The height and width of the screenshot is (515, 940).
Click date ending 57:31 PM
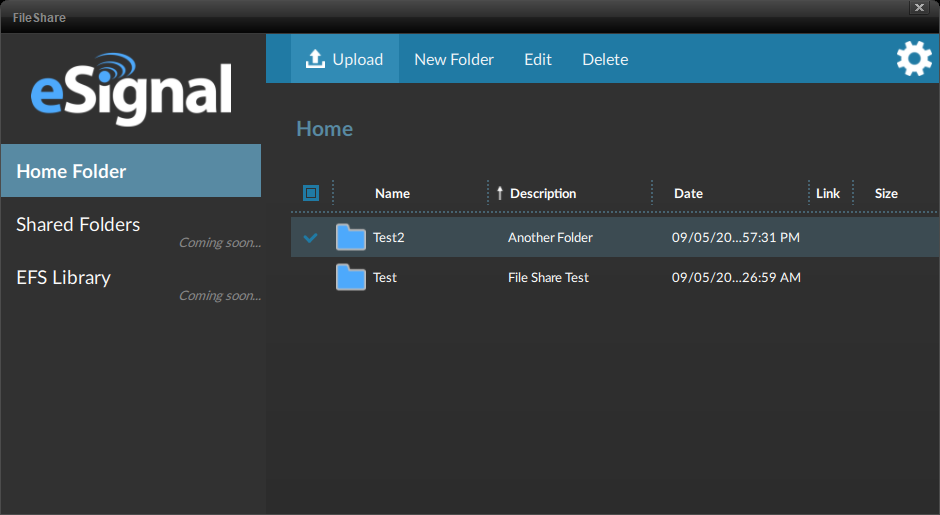(736, 237)
